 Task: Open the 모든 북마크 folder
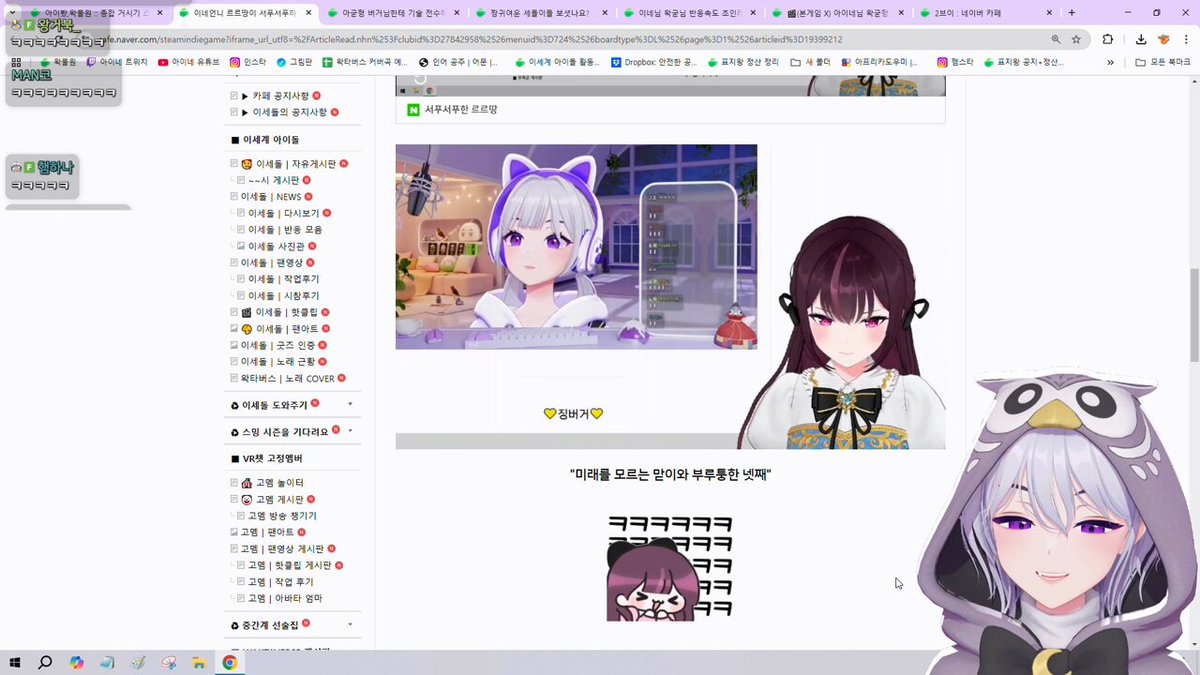point(1164,62)
